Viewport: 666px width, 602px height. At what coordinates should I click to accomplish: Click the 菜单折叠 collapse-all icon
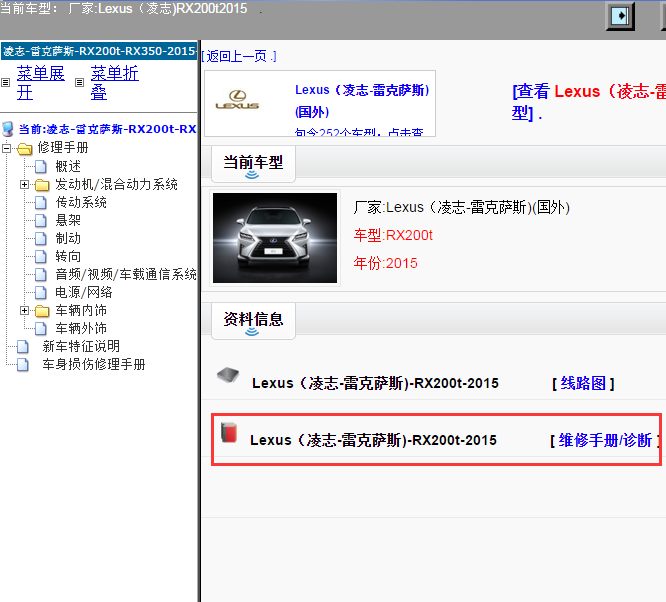(x=79, y=82)
